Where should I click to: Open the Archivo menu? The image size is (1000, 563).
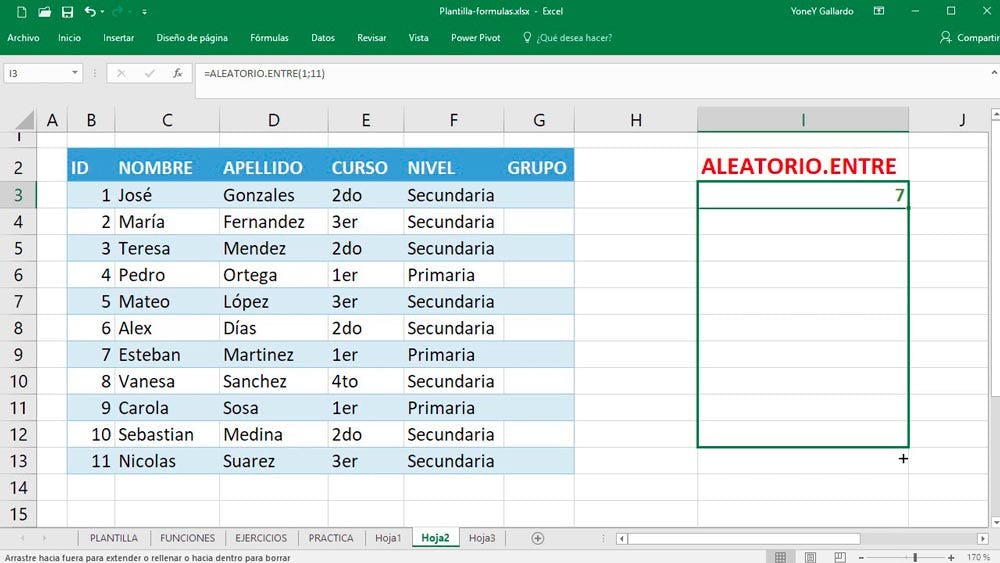[23, 38]
